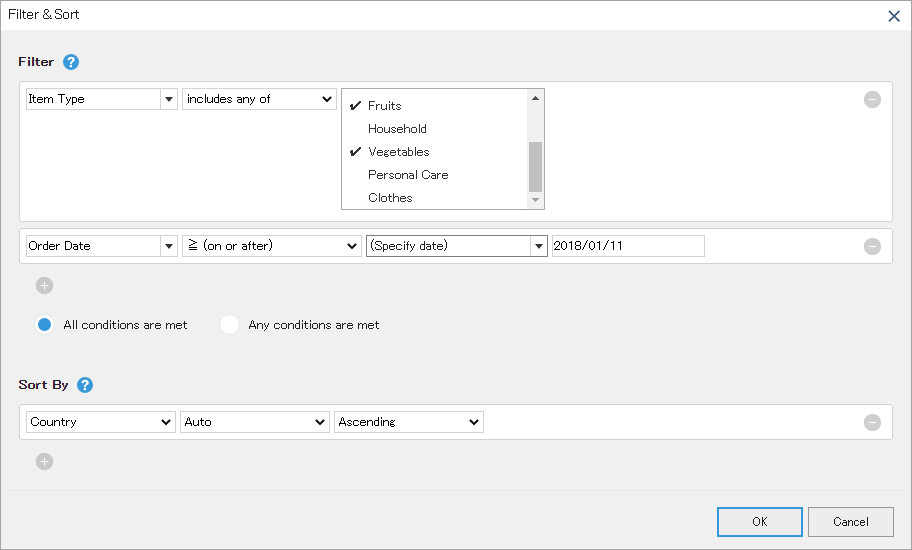This screenshot has width=912, height=550.
Task: Open the Ascending sort order dropdown
Action: pyautogui.click(x=409, y=422)
